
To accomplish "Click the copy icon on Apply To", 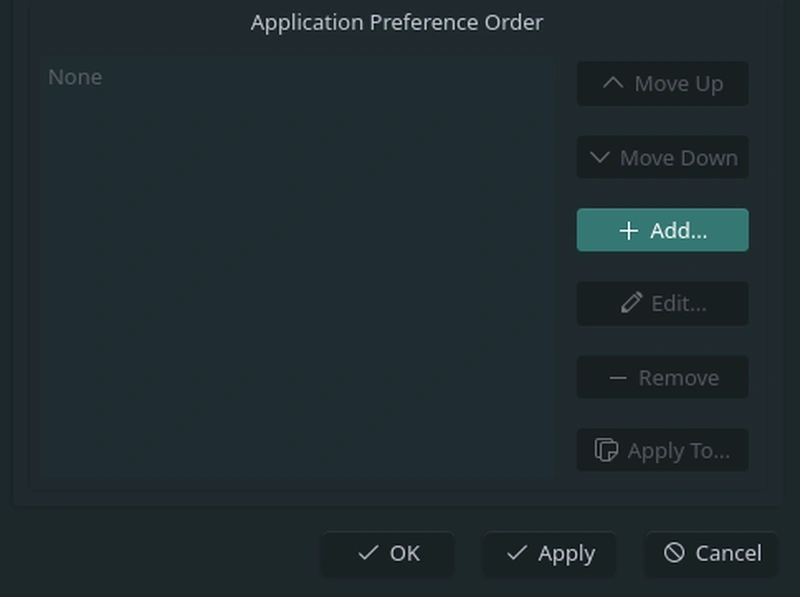I will [606, 451].
